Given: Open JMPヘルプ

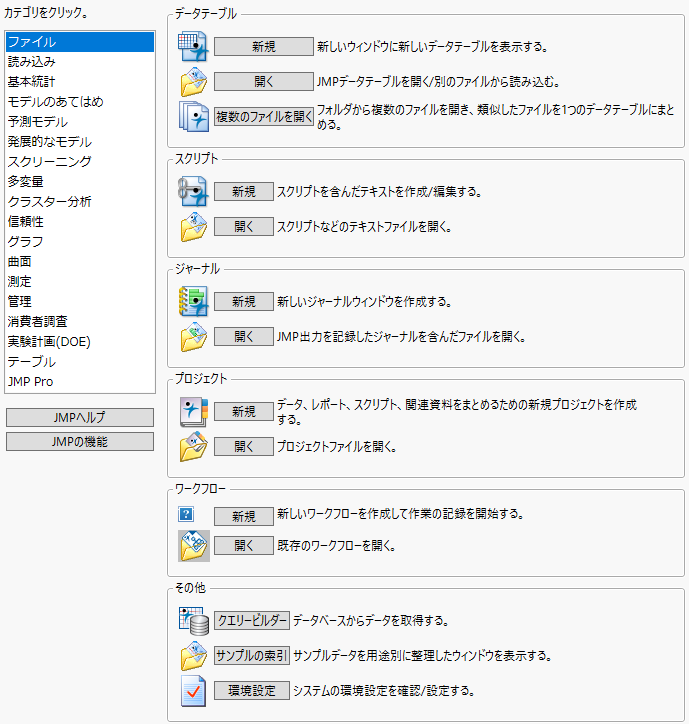Looking at the screenshot, I should [x=80, y=417].
